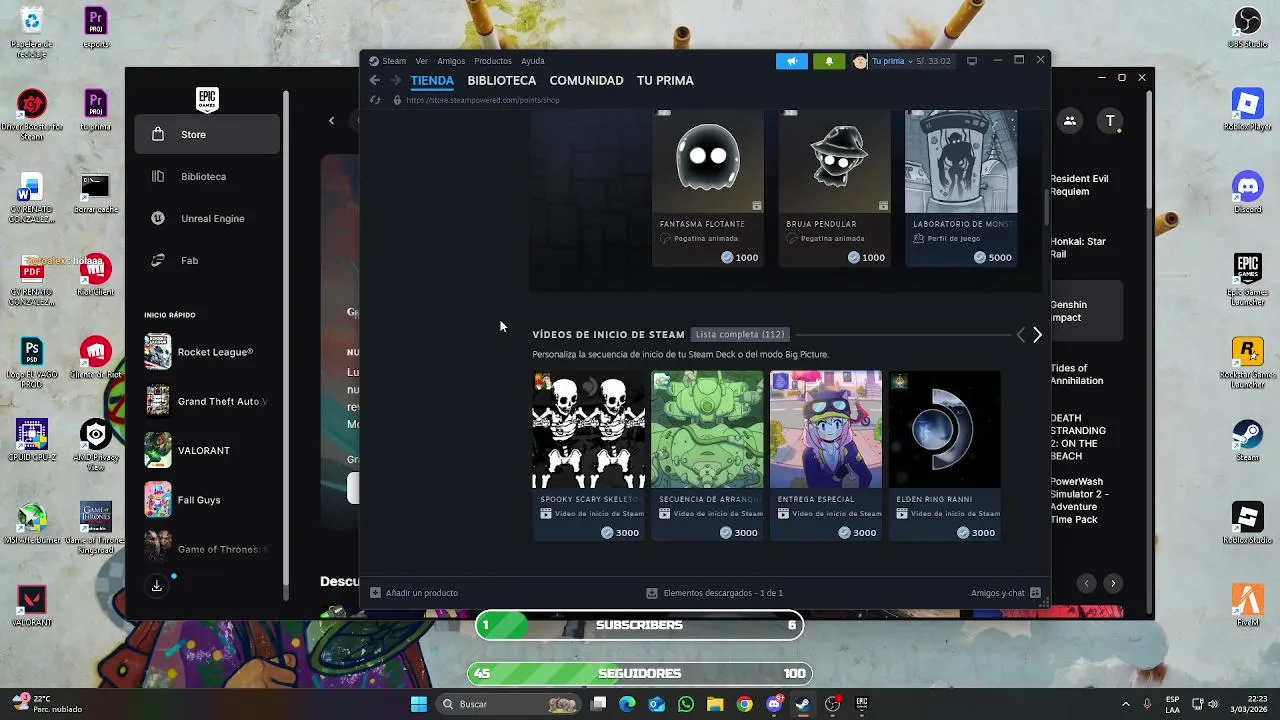Open MSI Afterburner desktop shortcut
The width and height of the screenshot is (1280, 720).
pos(32,523)
